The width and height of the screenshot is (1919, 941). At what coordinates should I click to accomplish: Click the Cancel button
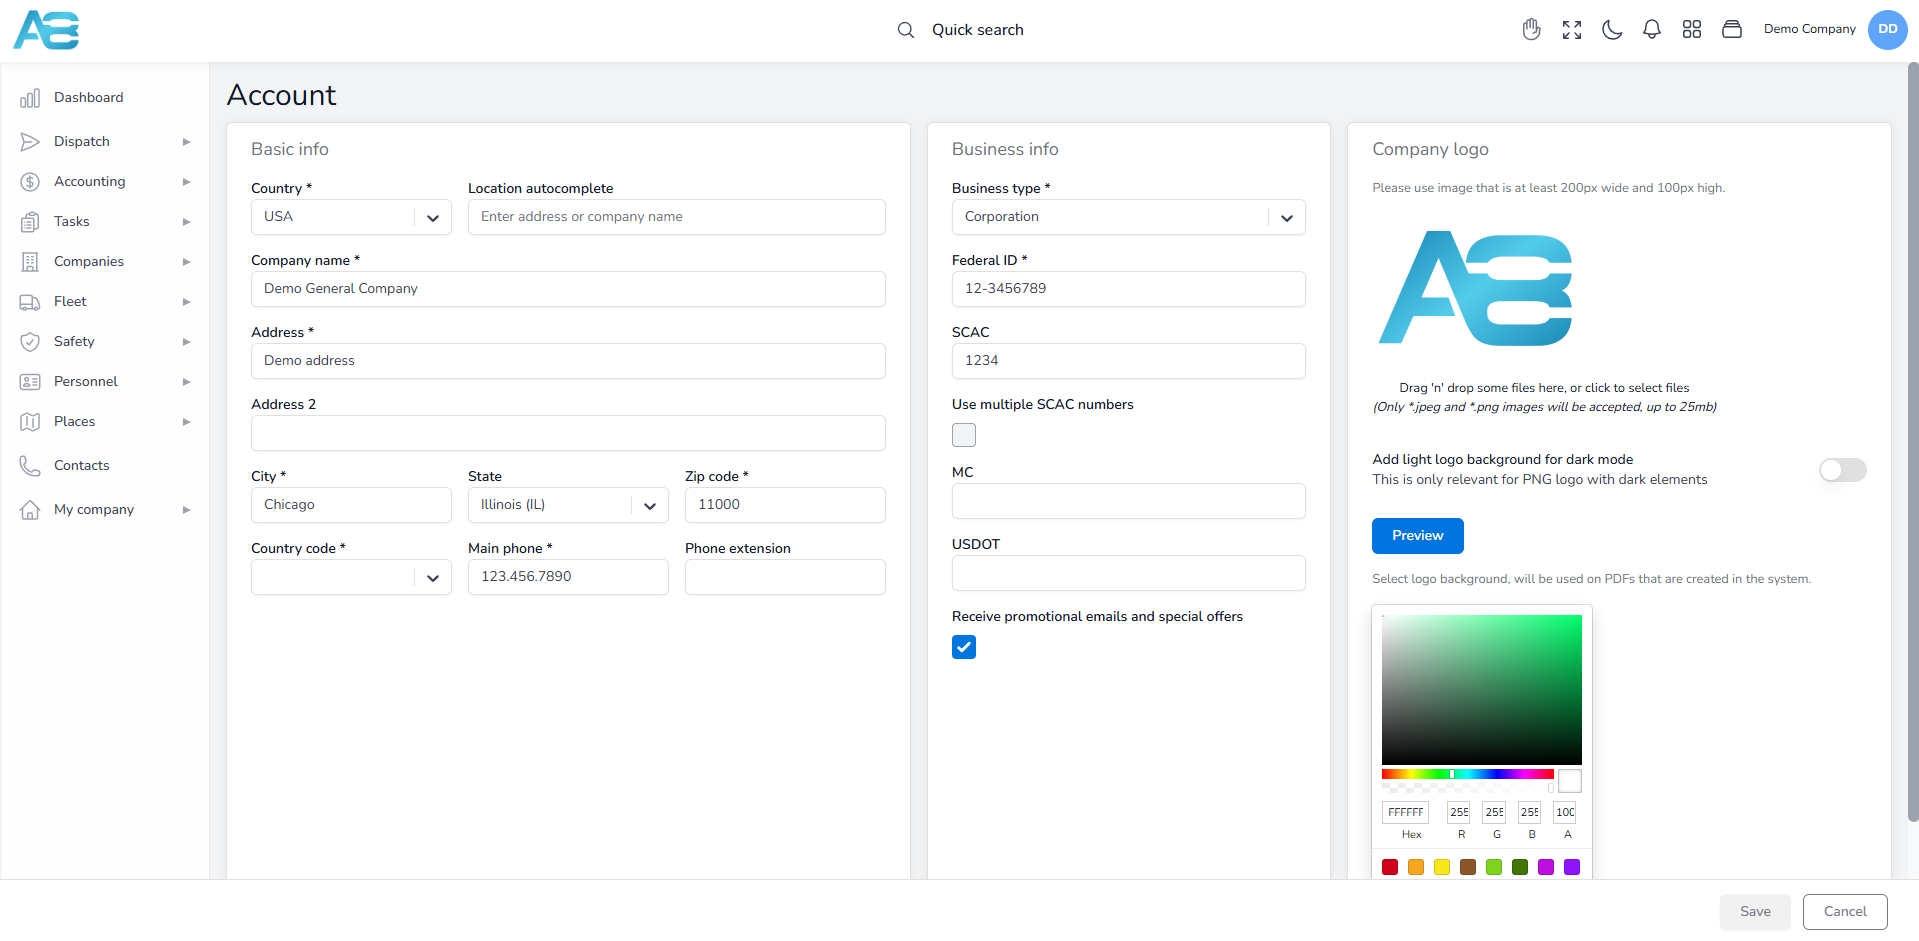click(1845, 912)
